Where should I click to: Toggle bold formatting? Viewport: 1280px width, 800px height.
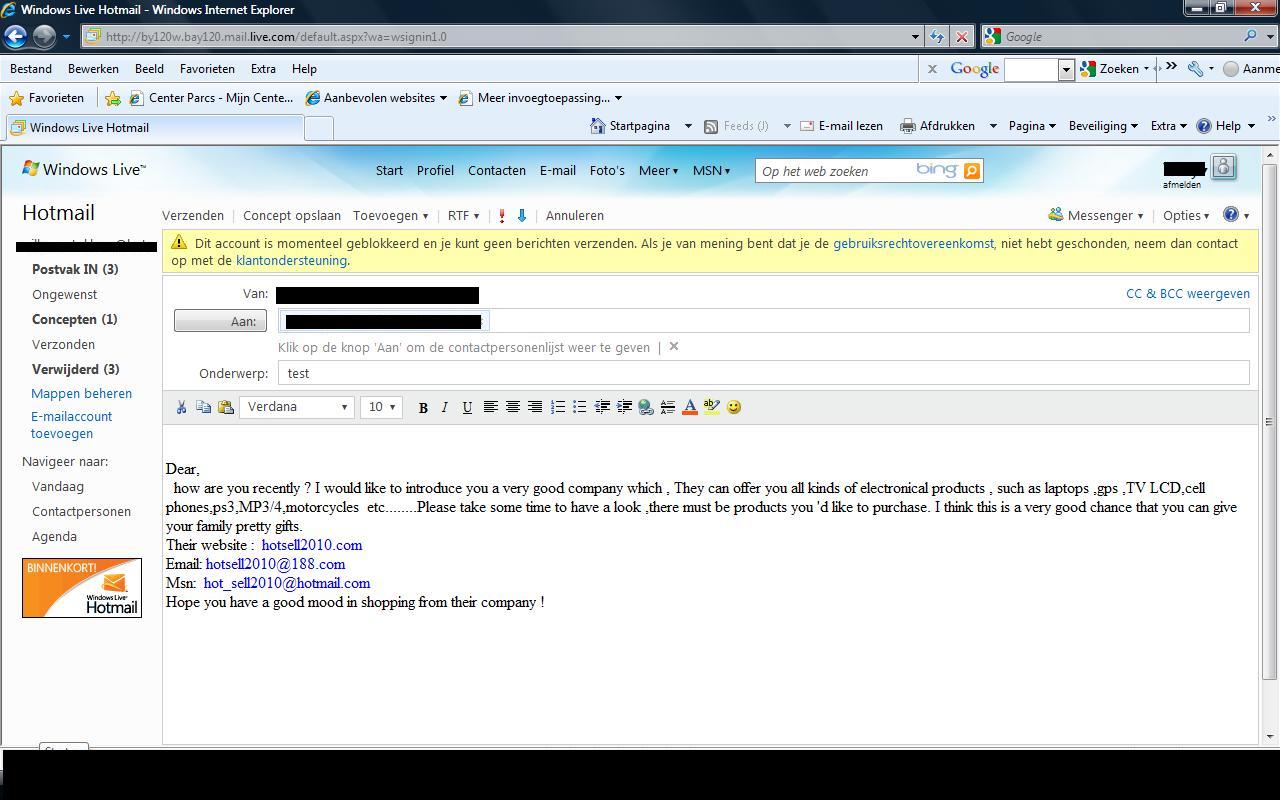pyautogui.click(x=423, y=407)
